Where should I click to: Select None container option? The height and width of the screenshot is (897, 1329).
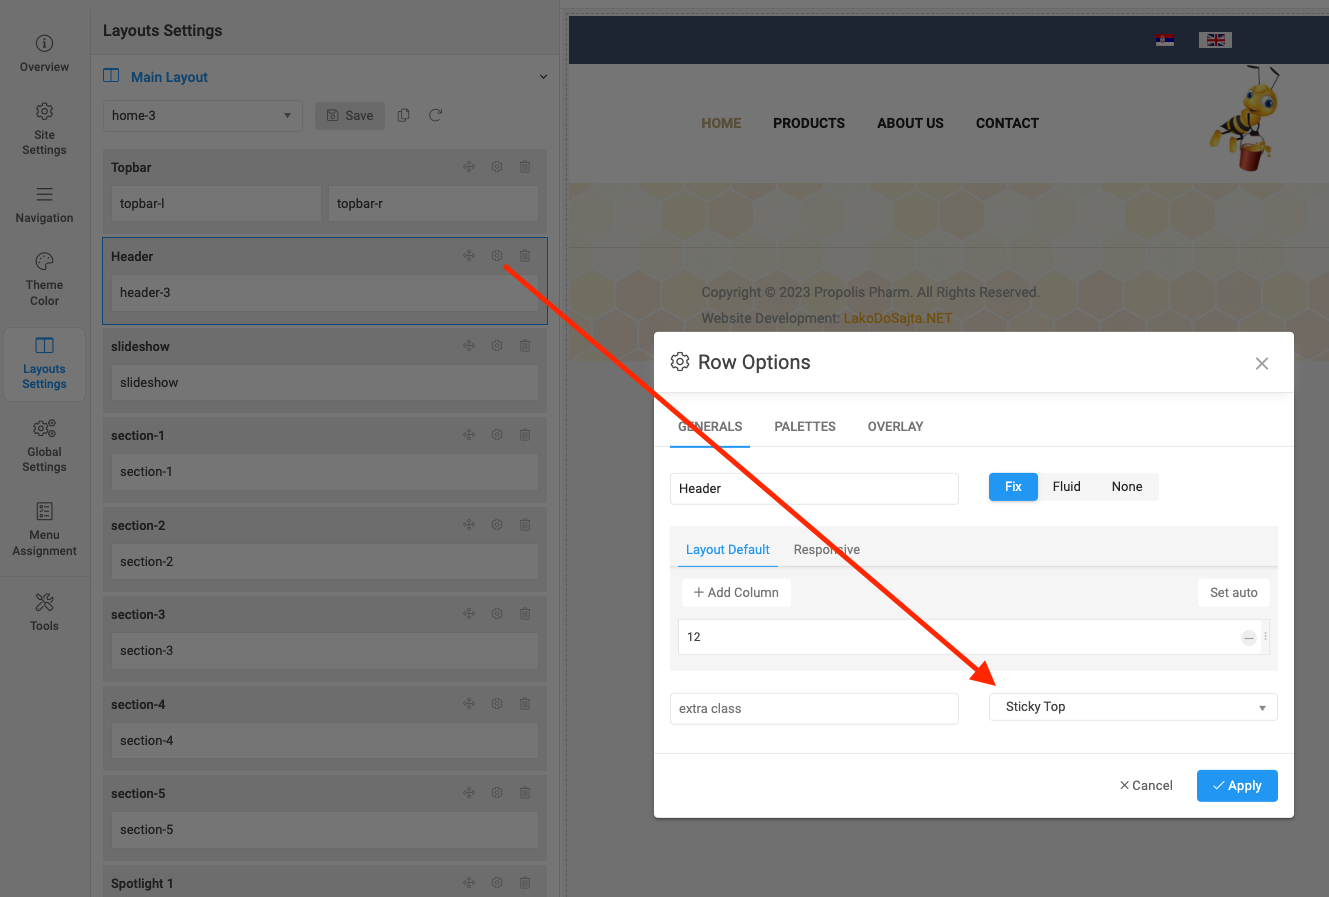[1127, 487]
